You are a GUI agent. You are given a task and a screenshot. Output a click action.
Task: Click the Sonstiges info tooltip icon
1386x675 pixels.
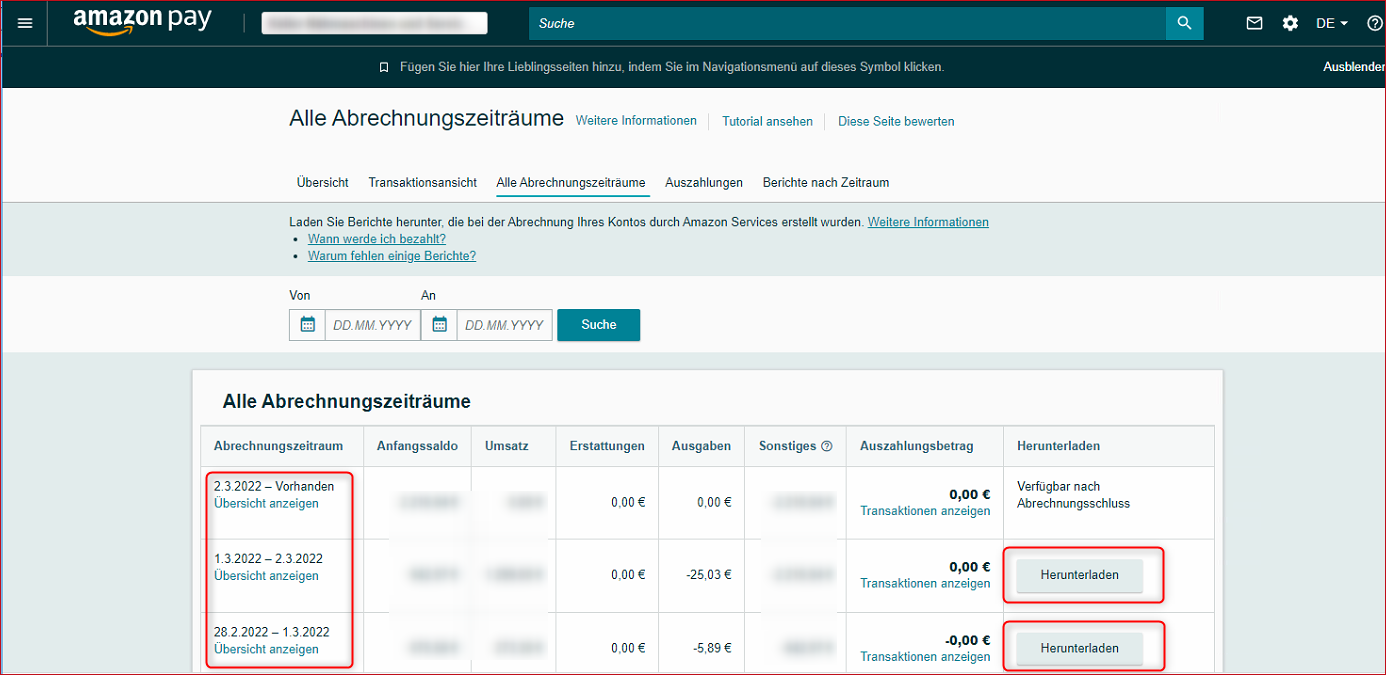(x=827, y=446)
